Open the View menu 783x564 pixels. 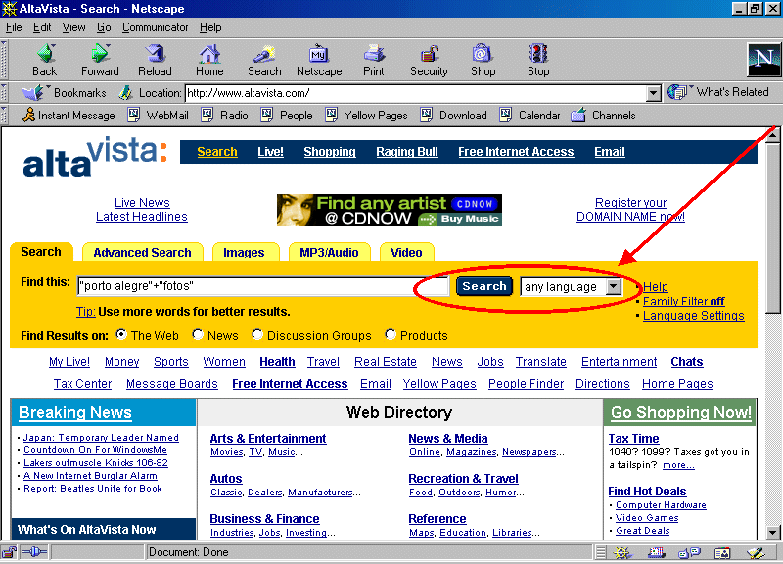pyautogui.click(x=73, y=27)
